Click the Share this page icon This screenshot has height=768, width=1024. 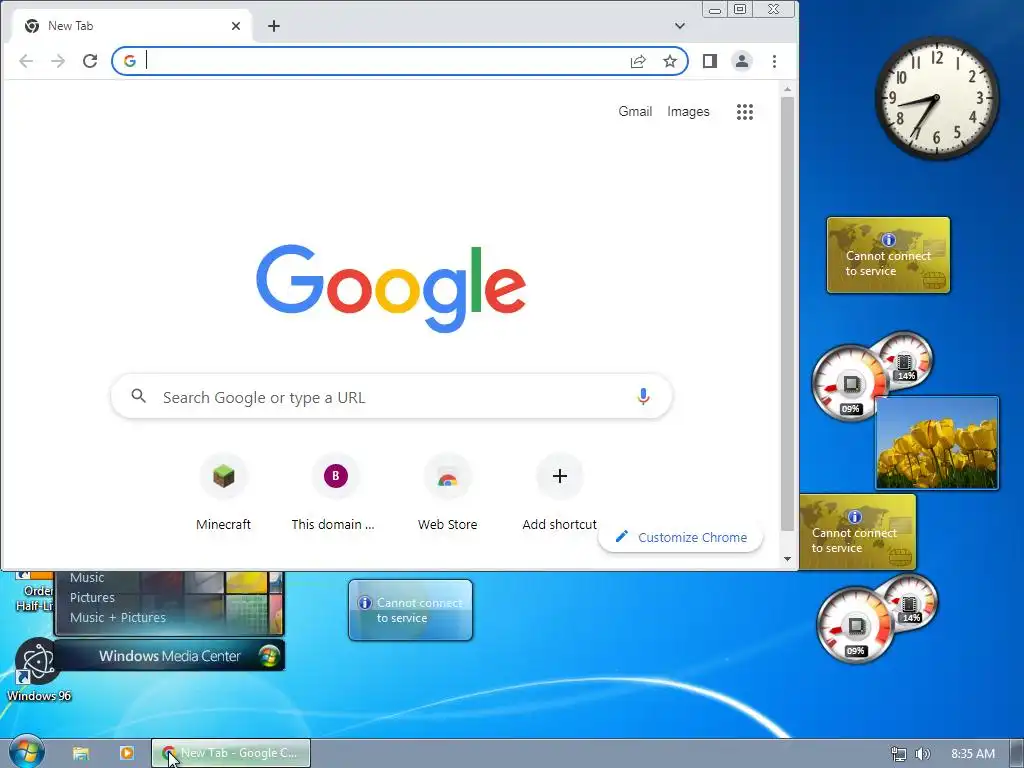coord(638,61)
